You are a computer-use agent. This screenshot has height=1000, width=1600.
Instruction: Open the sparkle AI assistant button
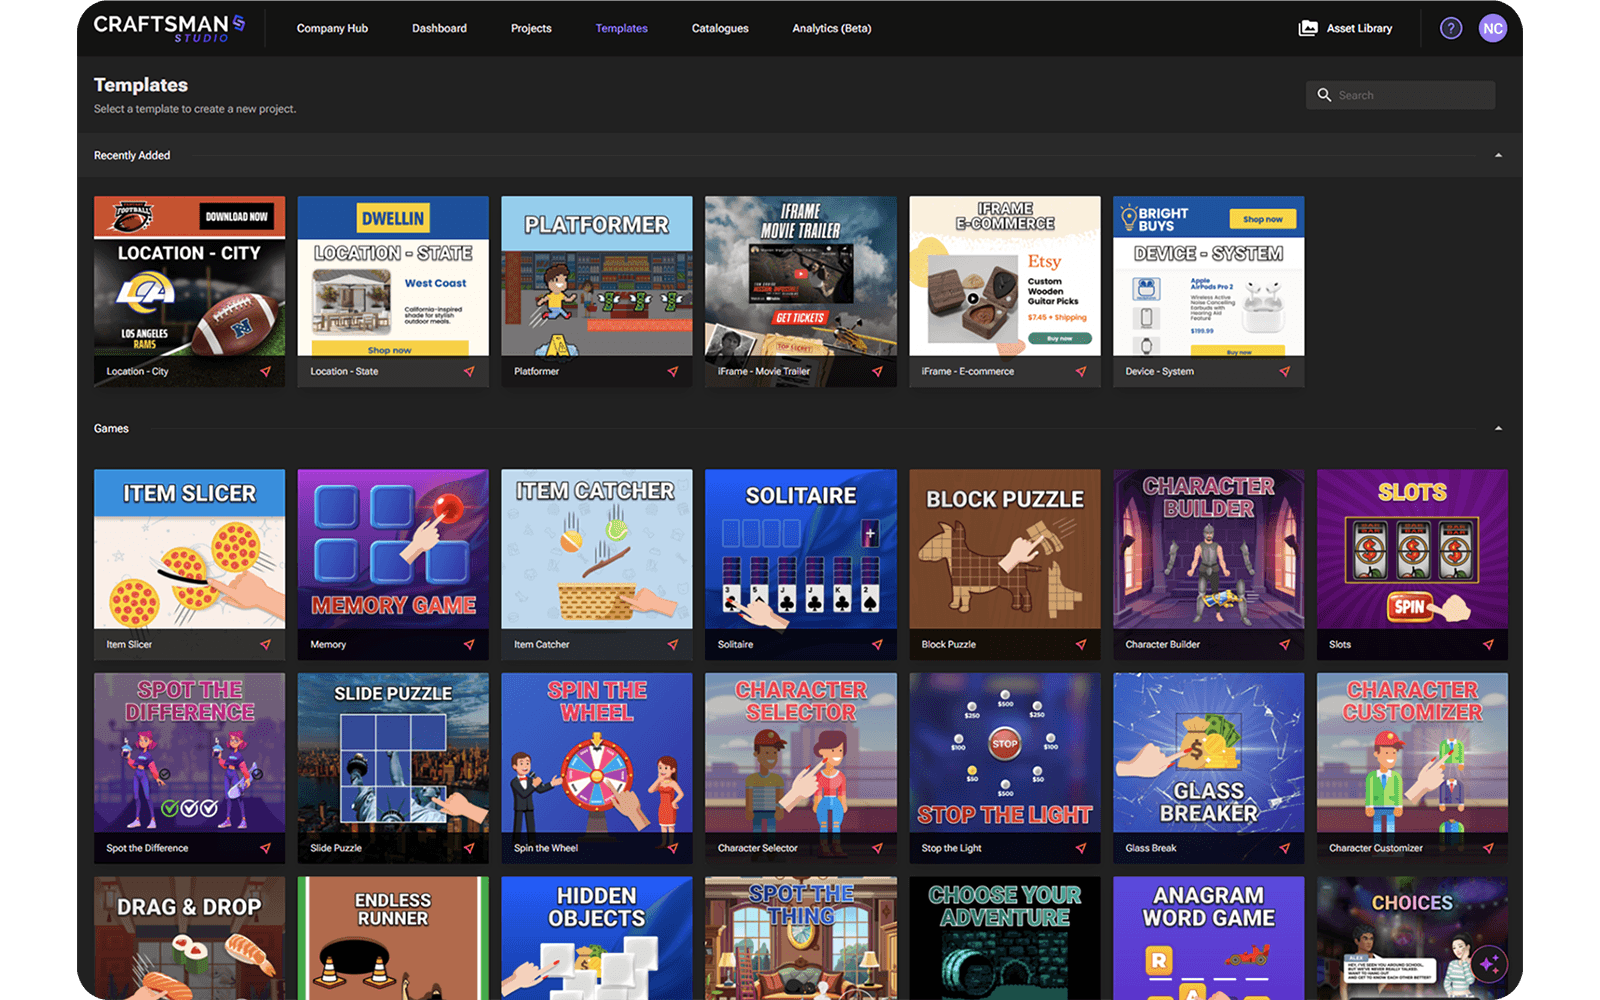[1489, 964]
